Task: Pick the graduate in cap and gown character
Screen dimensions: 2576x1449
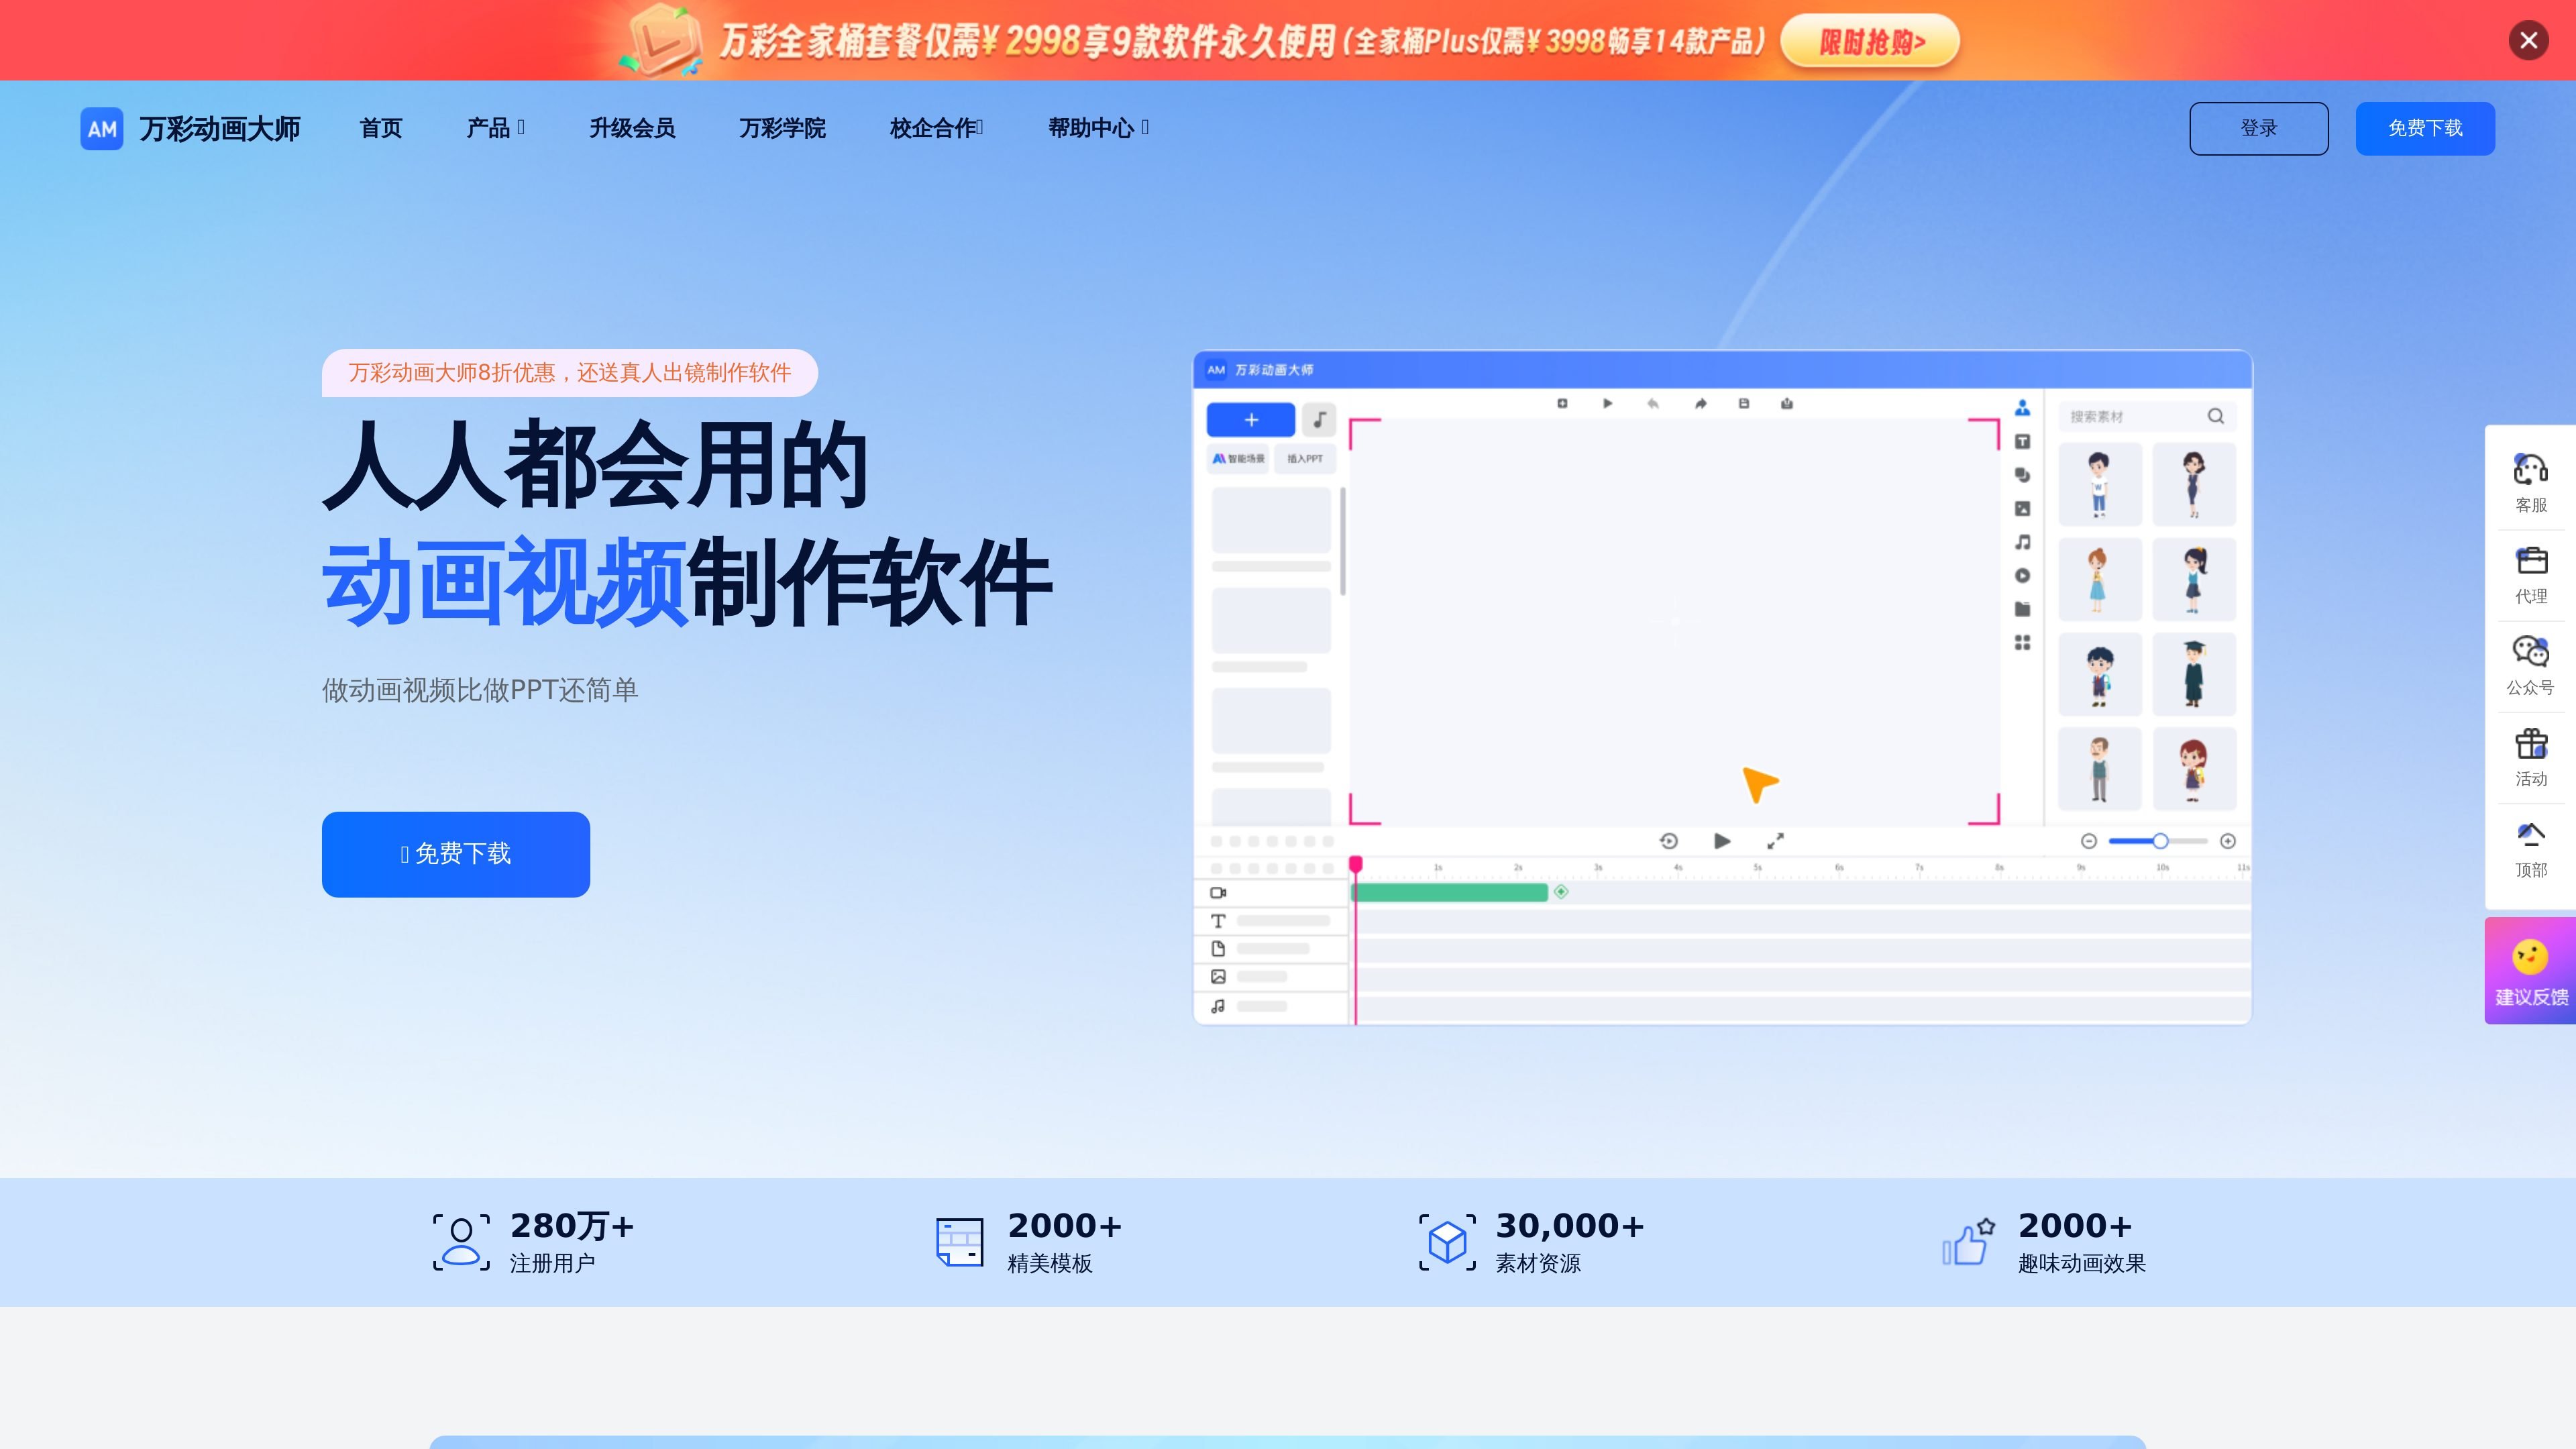Action: point(2194,675)
